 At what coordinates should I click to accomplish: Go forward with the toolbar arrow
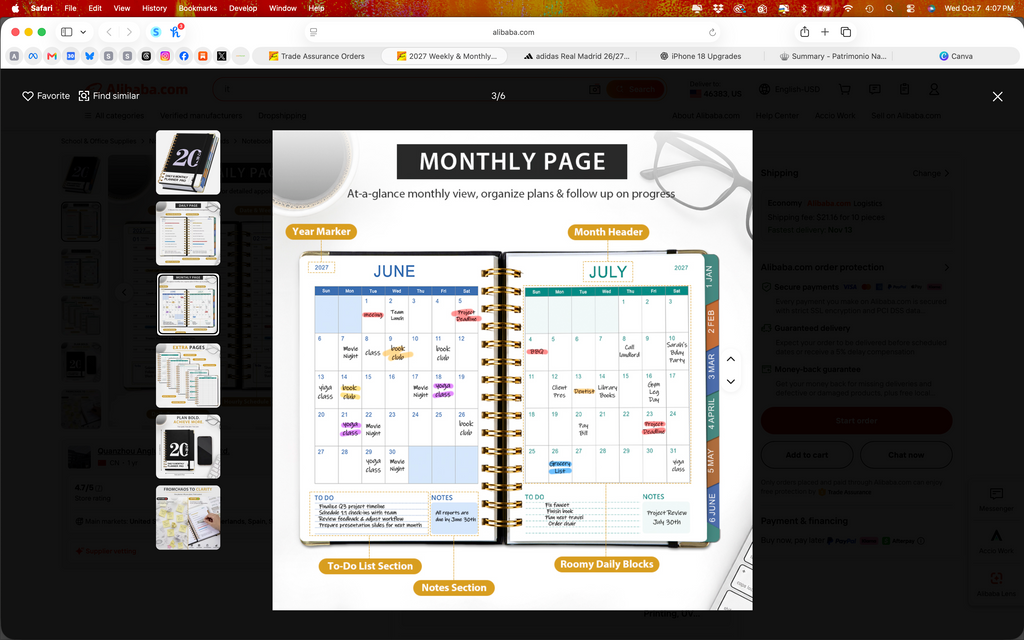129,32
